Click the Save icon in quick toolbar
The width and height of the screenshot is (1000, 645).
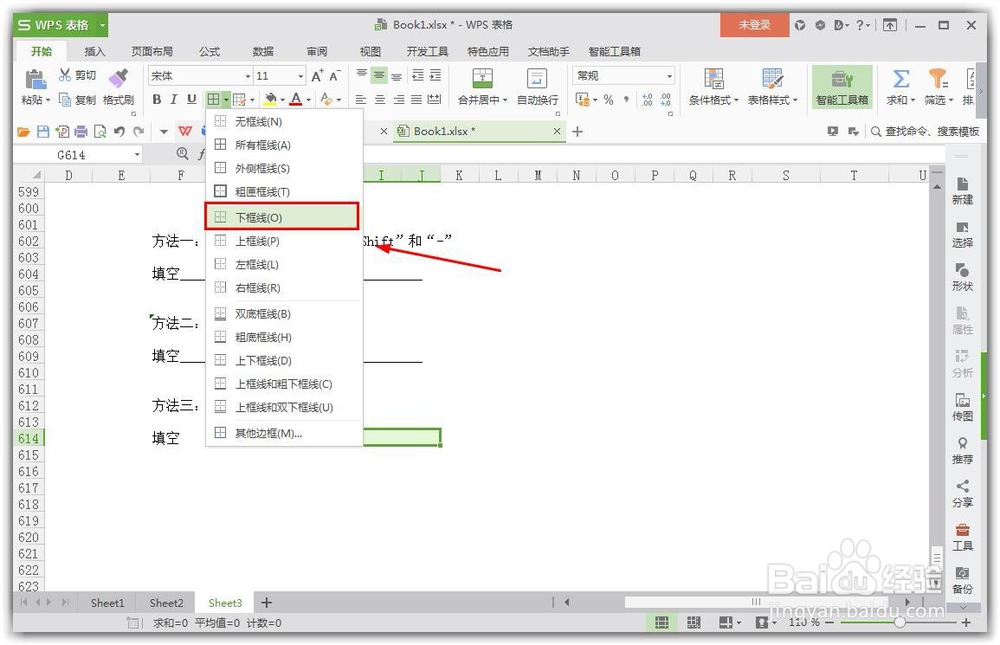(43, 131)
